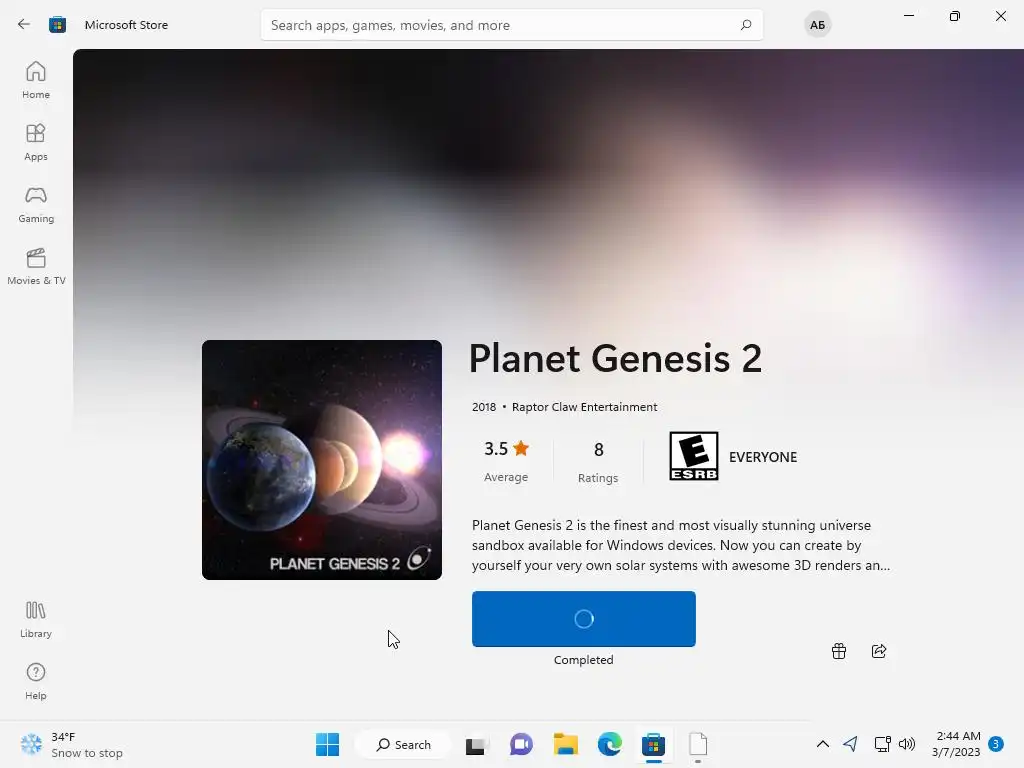Click the EVERYONE rating label

[763, 457]
